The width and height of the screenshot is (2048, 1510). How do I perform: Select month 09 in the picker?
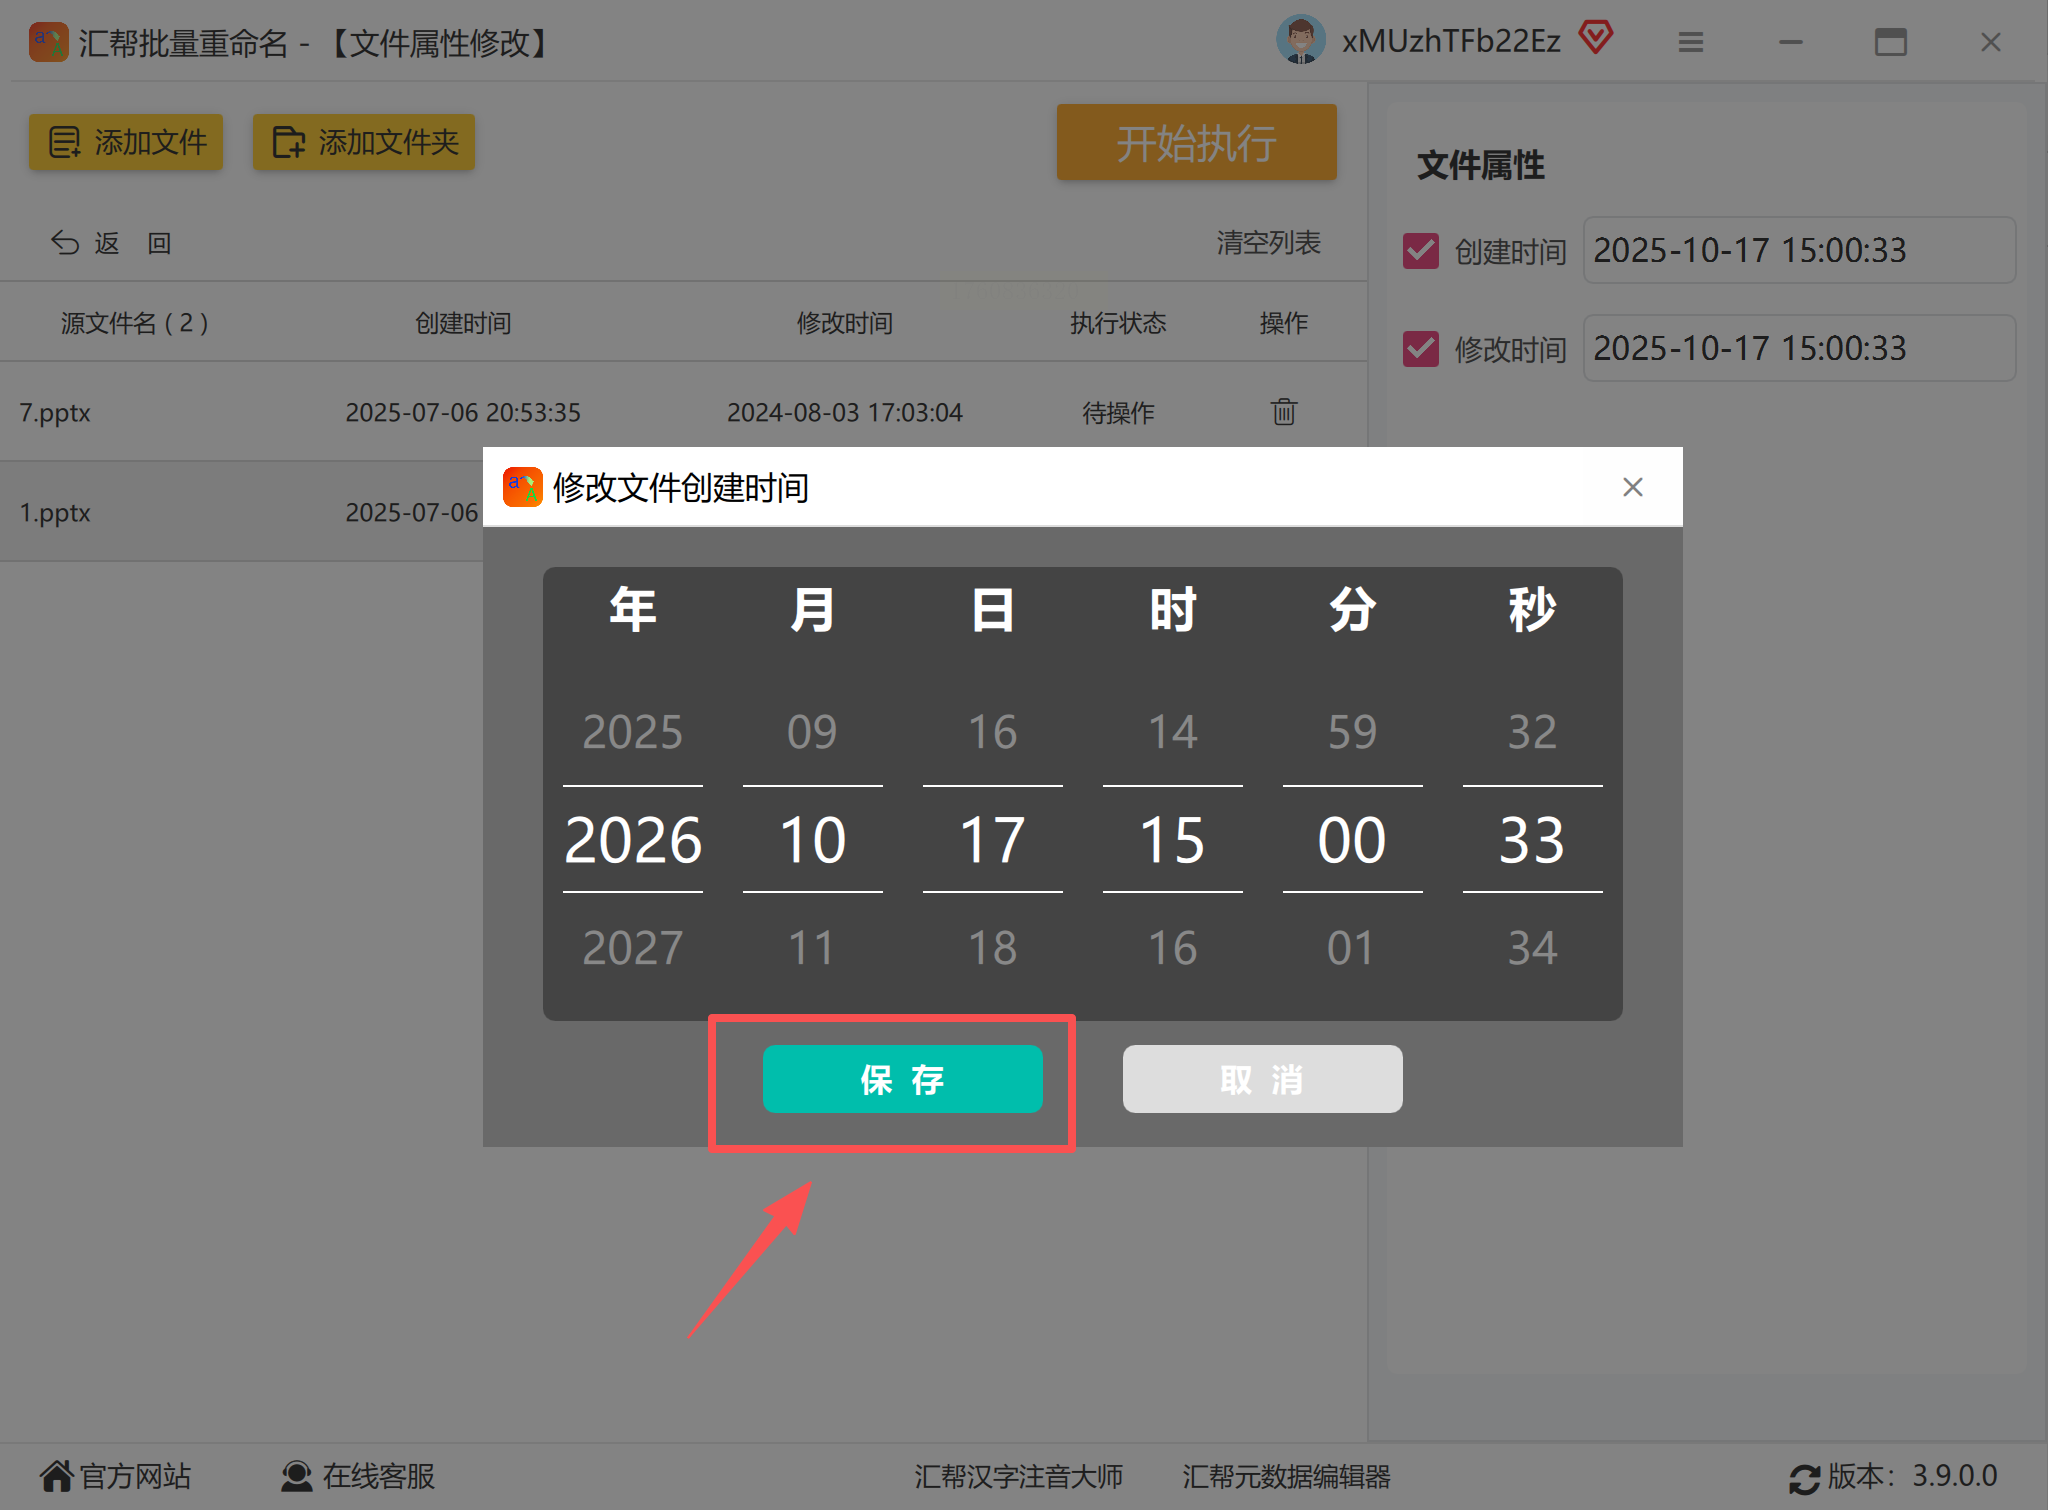click(x=812, y=732)
